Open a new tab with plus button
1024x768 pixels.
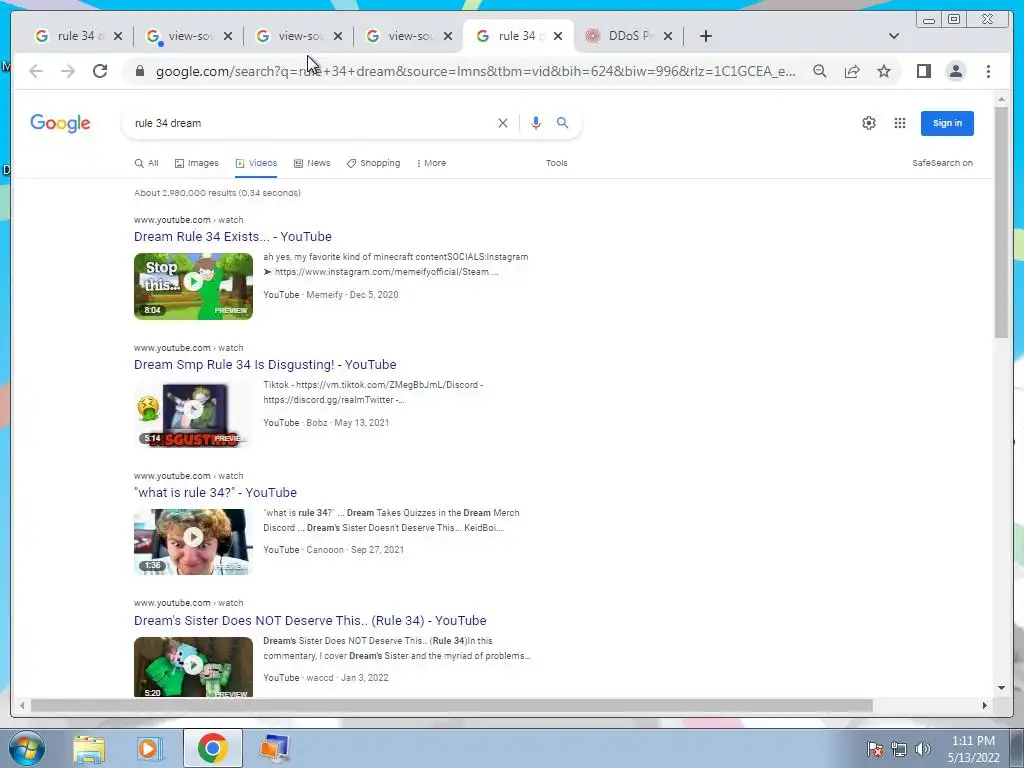point(705,36)
